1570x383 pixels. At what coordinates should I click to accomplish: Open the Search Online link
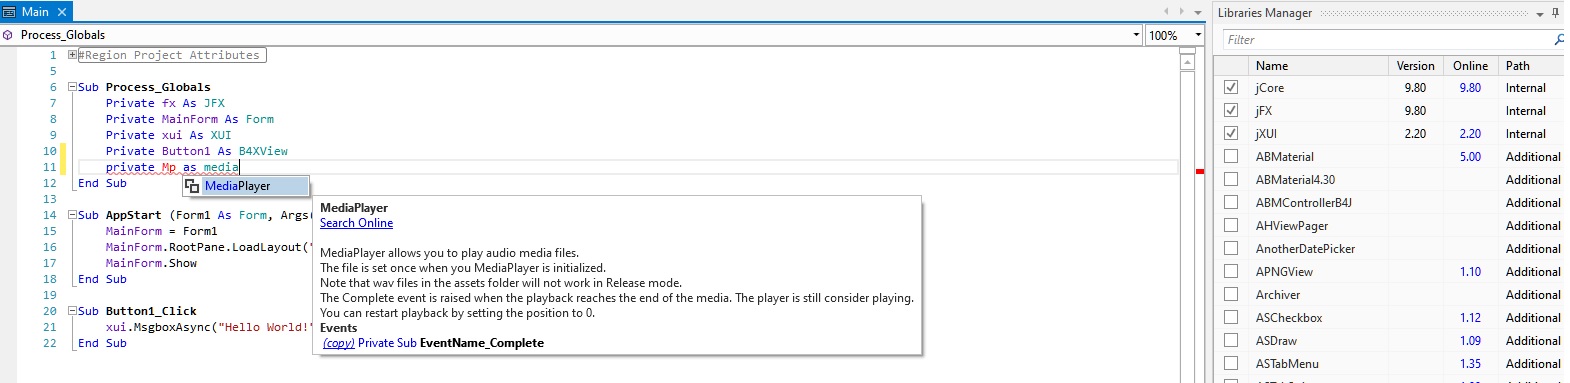356,223
